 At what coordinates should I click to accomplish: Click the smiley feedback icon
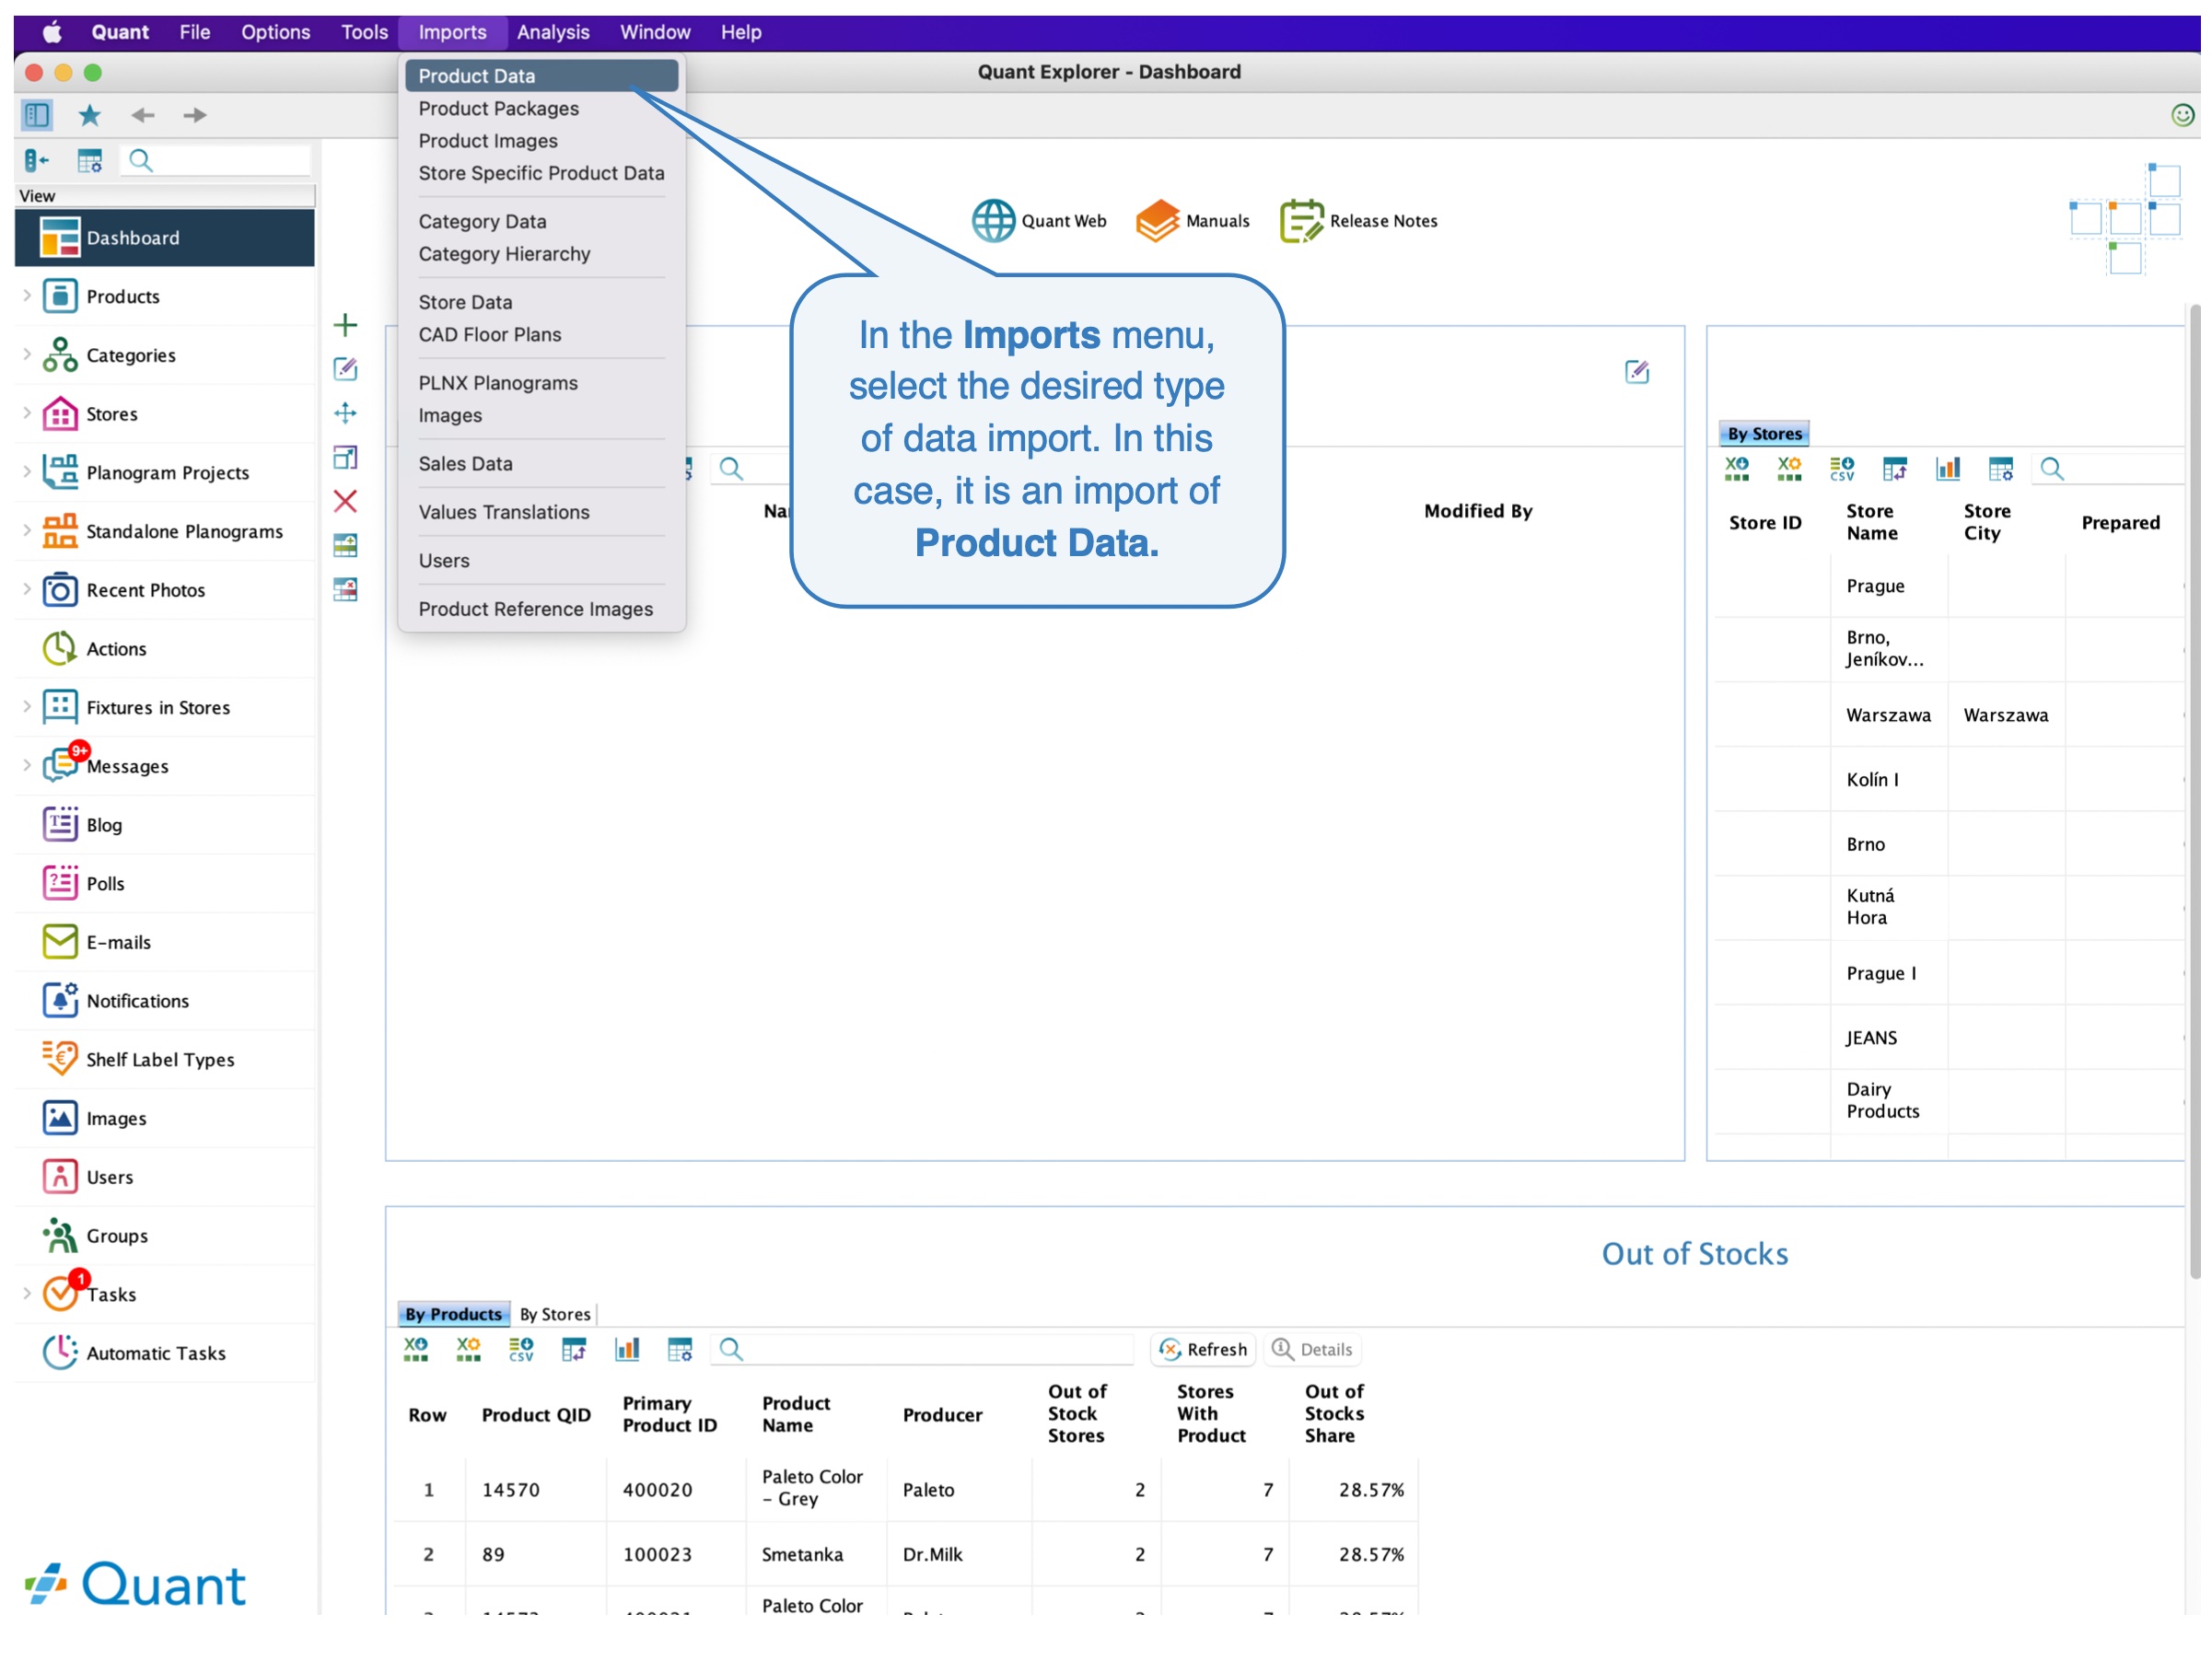tap(2181, 115)
